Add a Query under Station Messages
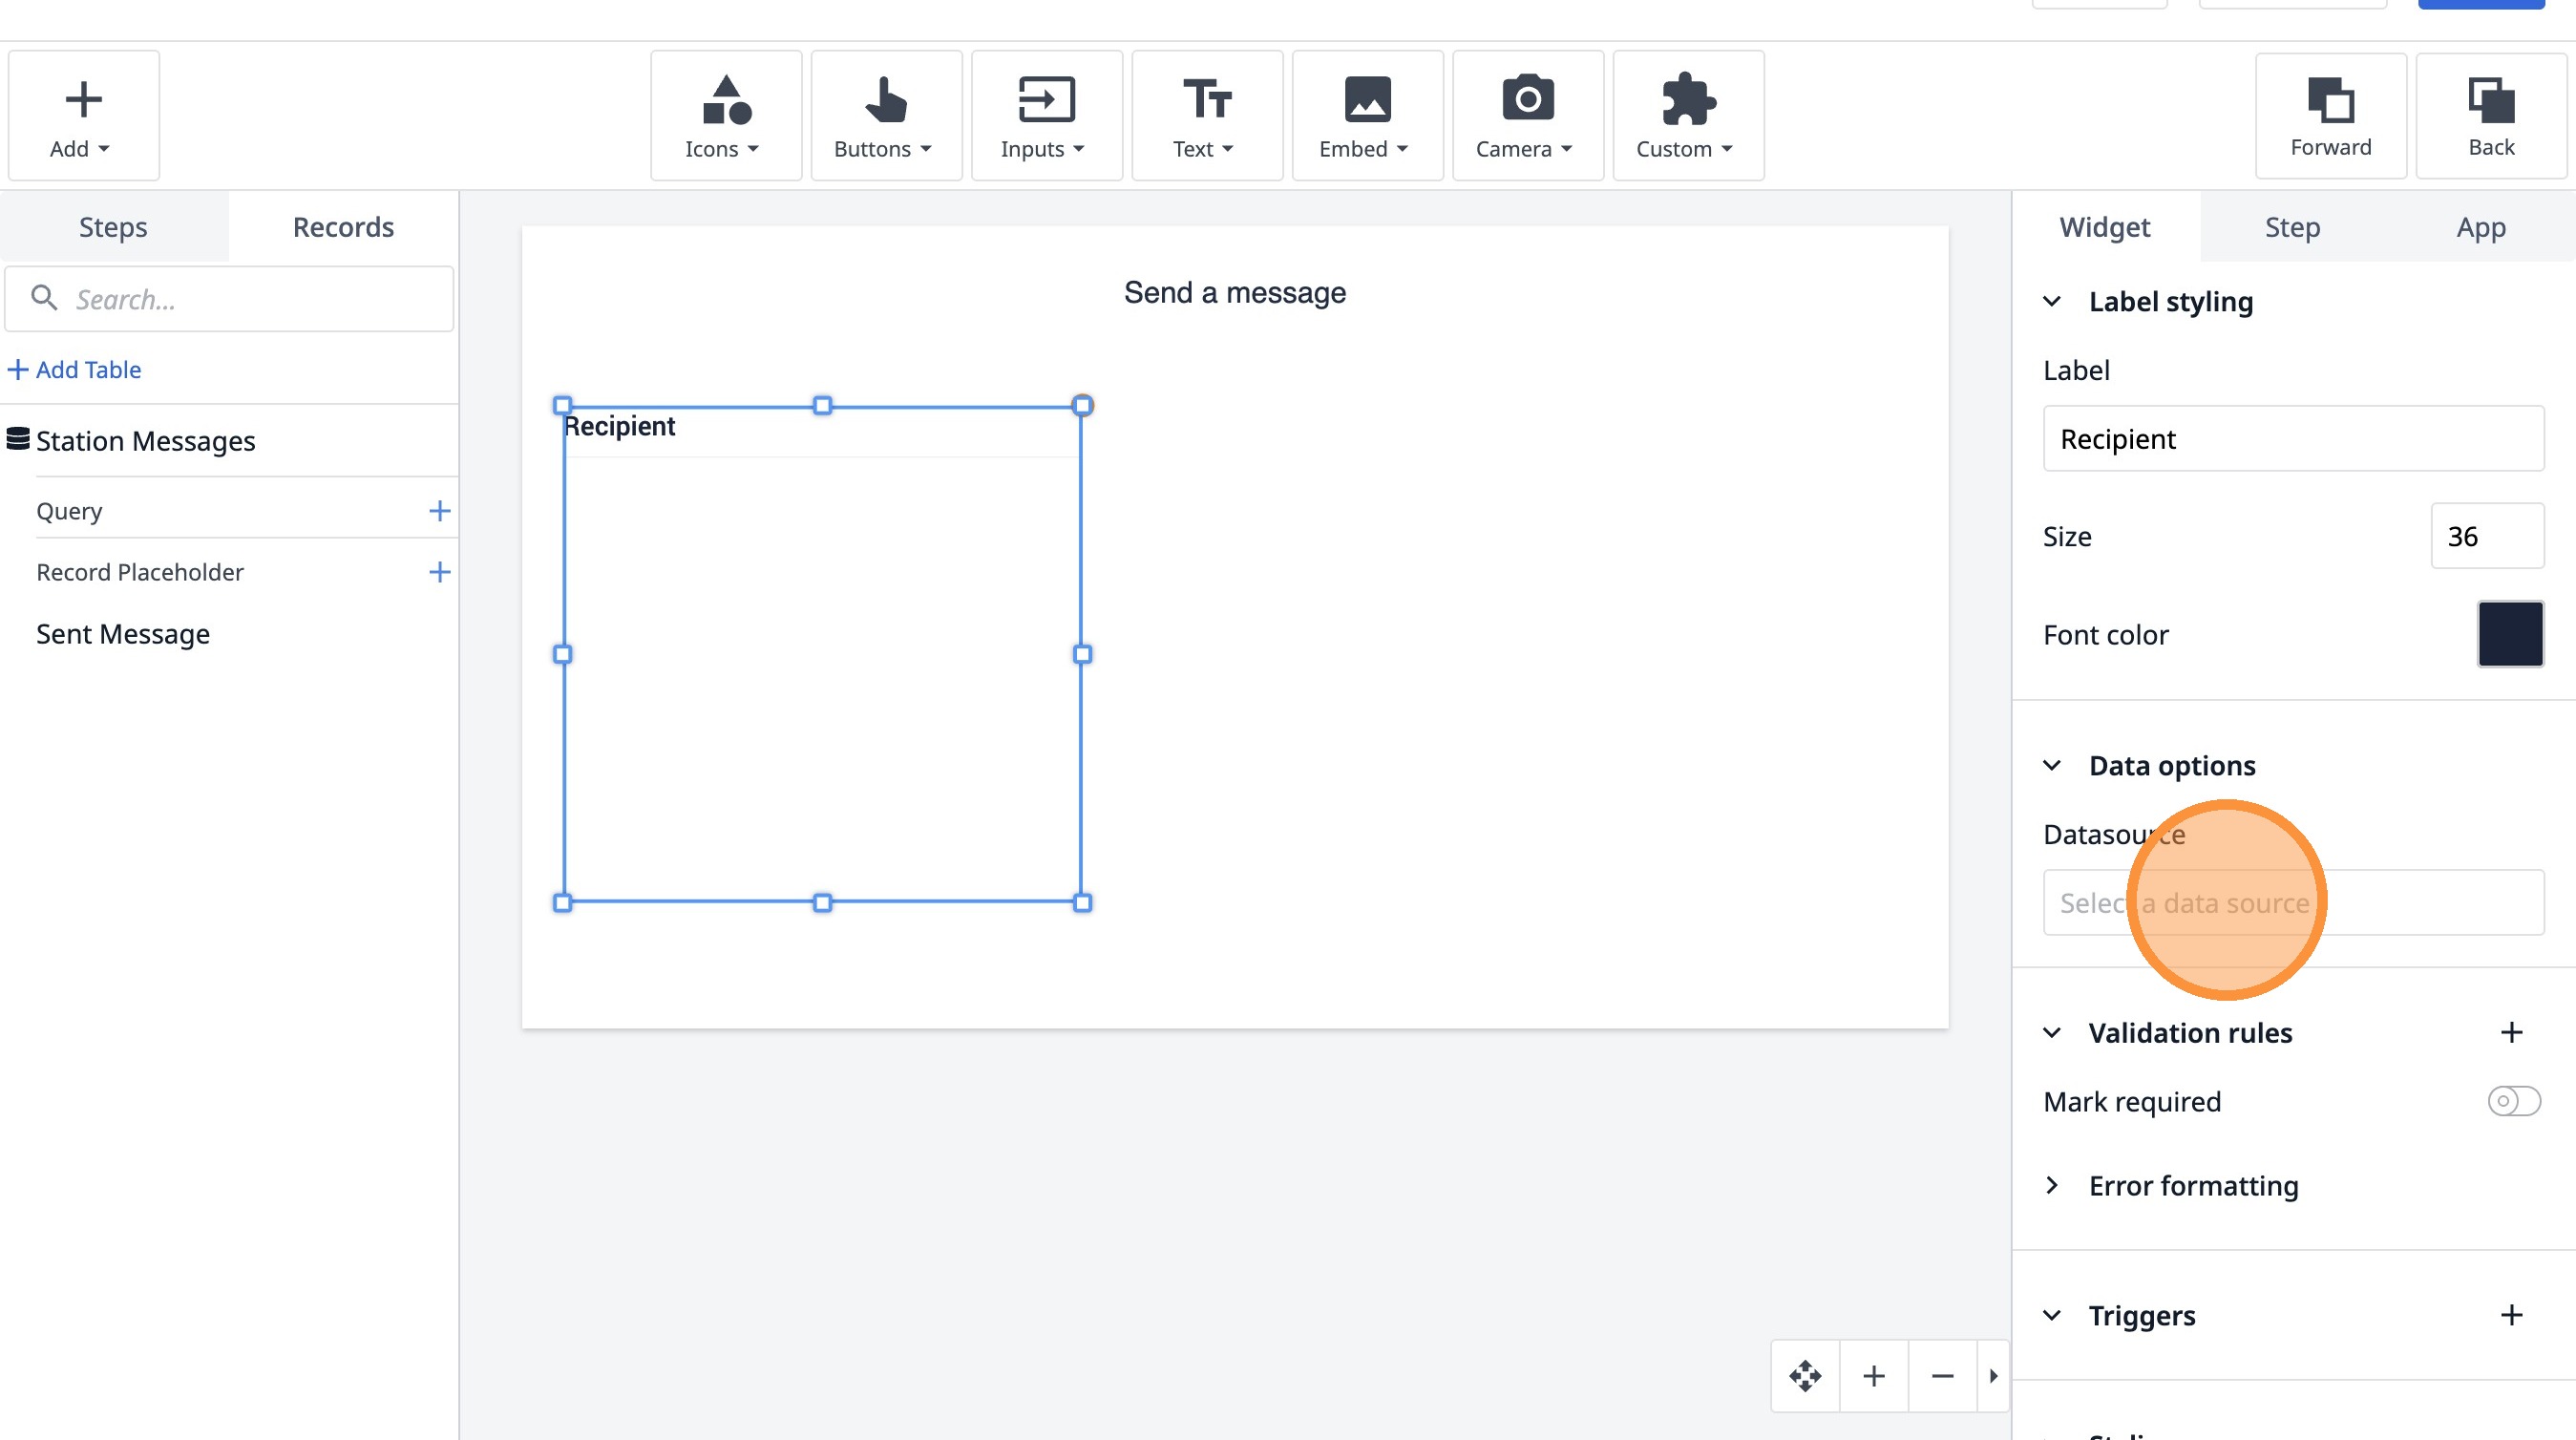 point(439,511)
